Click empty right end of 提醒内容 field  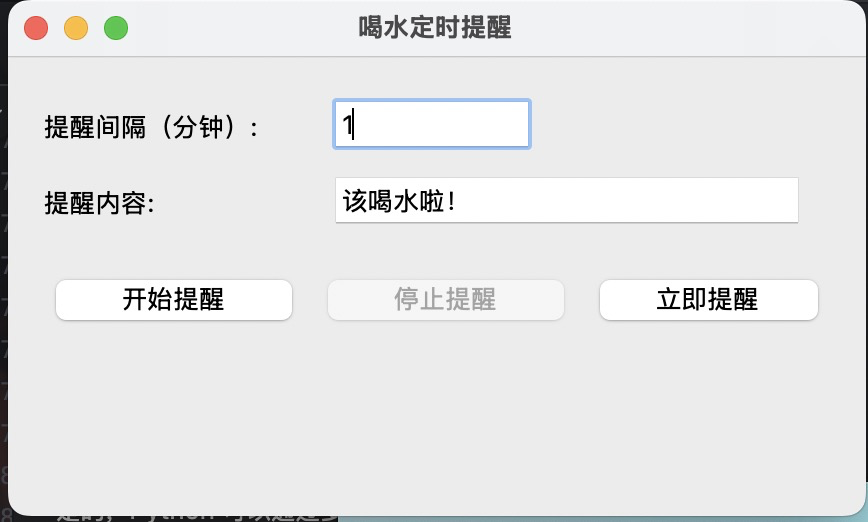(664, 200)
